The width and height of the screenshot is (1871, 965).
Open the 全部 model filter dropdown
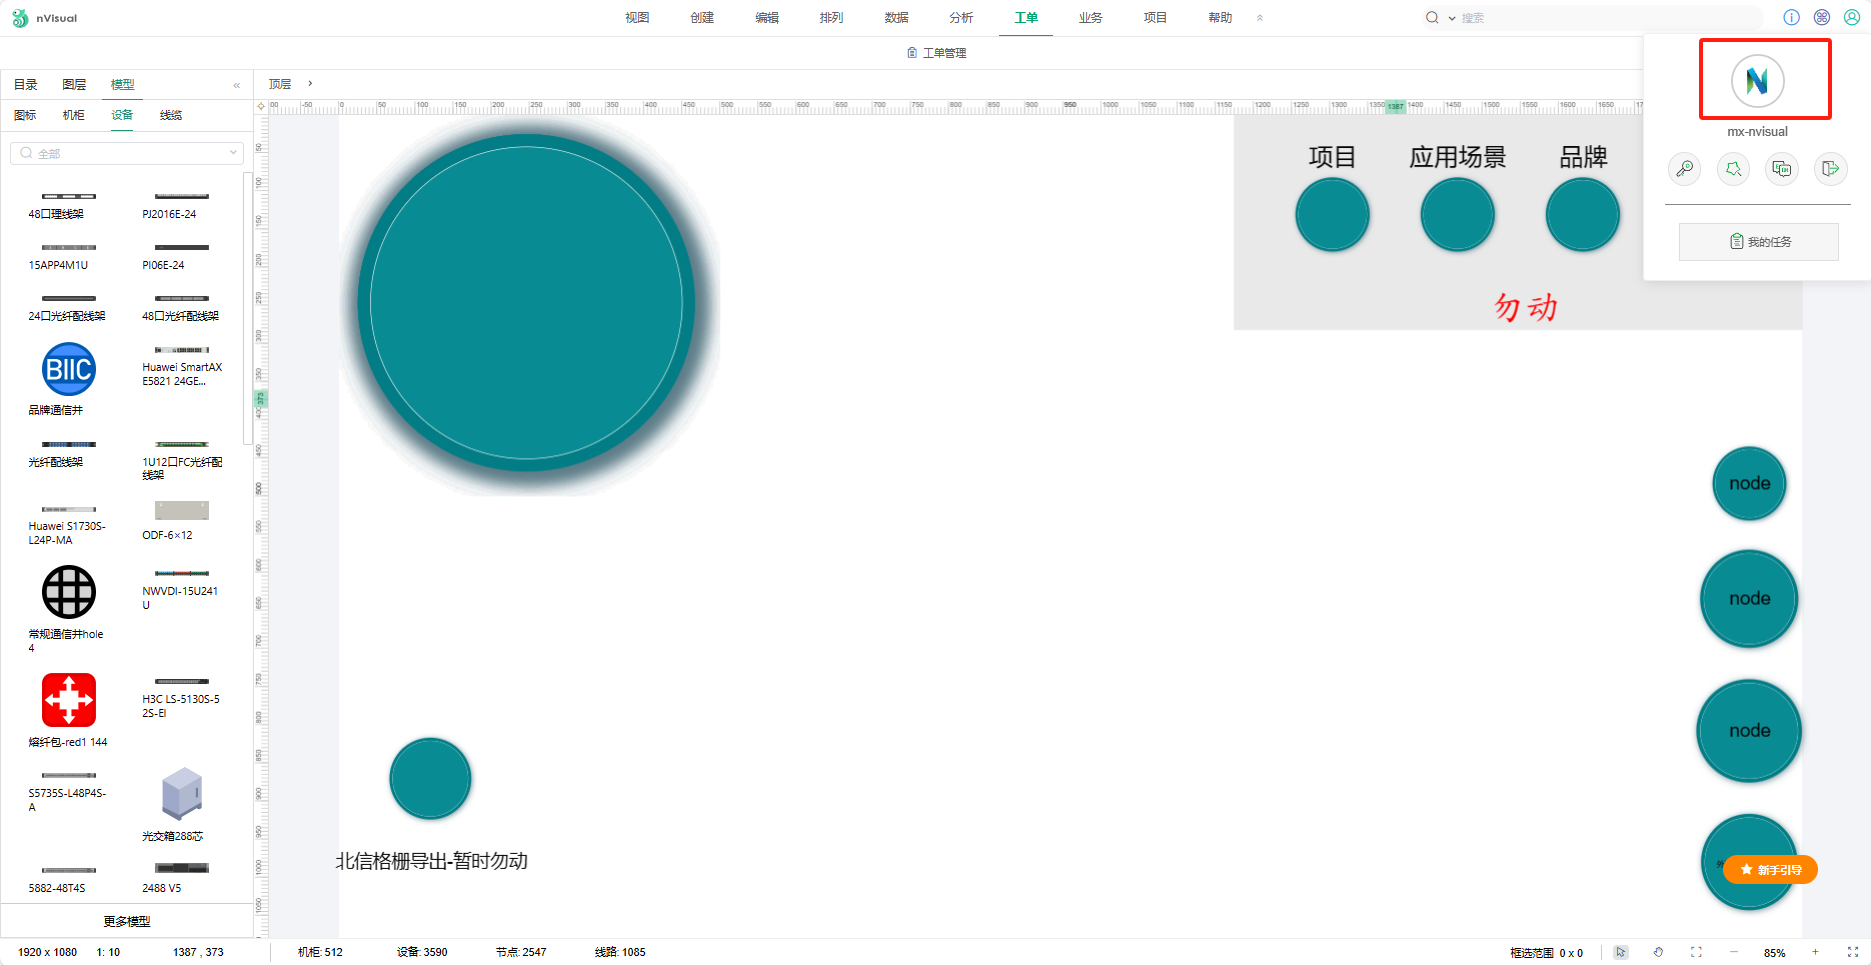click(127, 153)
